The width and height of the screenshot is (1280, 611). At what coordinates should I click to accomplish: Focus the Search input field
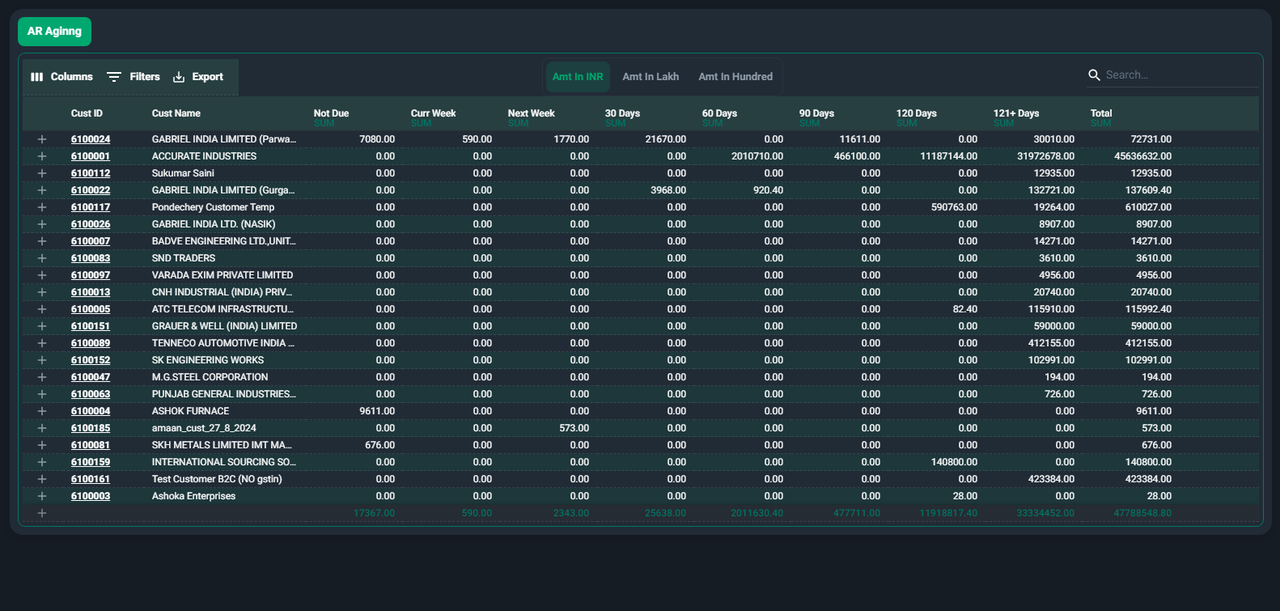[x=1180, y=75]
